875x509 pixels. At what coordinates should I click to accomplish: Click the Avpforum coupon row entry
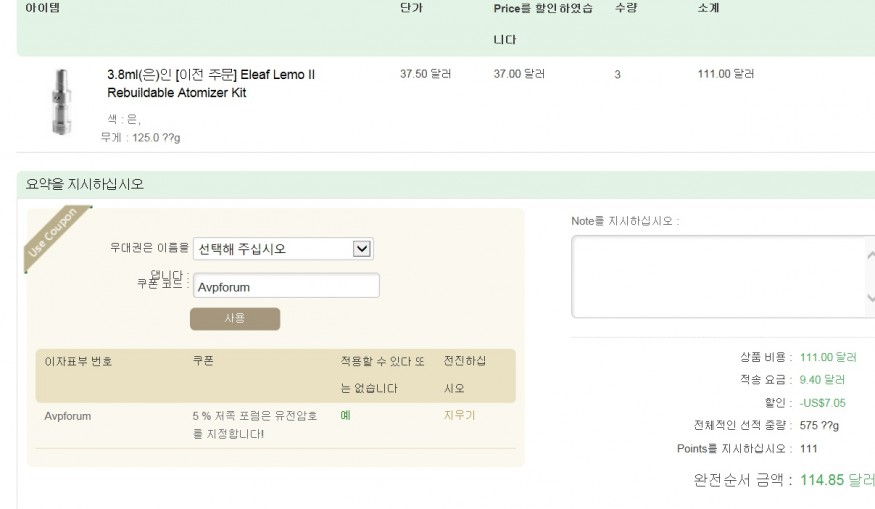68,416
